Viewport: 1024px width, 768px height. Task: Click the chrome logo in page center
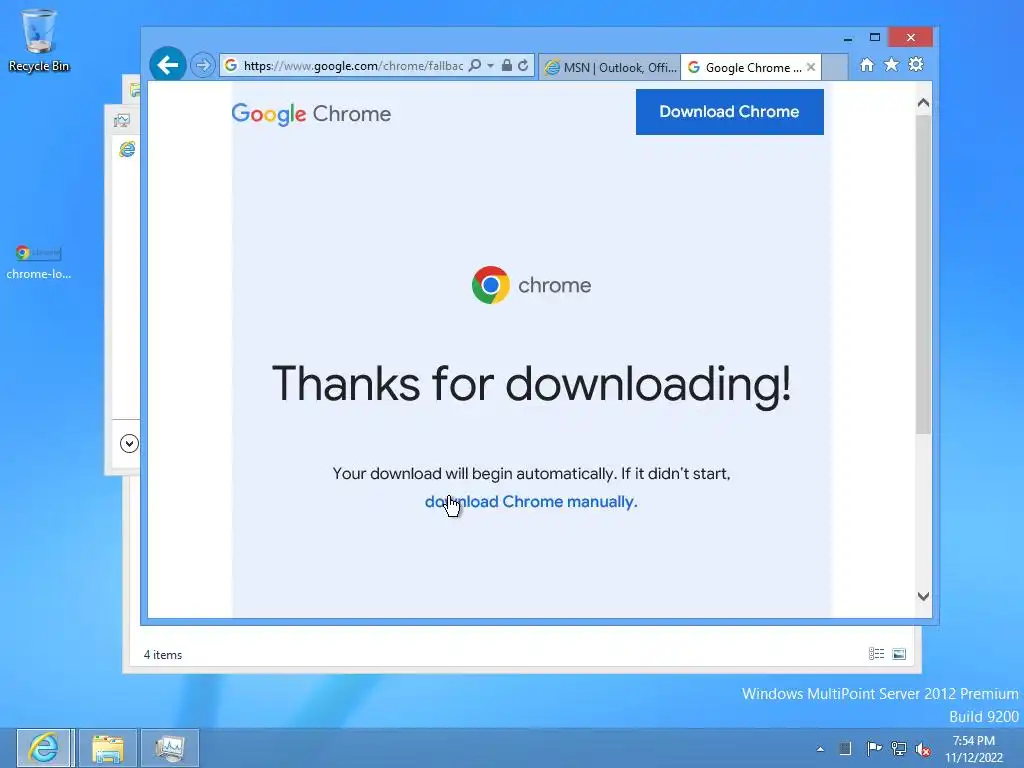tap(531, 285)
